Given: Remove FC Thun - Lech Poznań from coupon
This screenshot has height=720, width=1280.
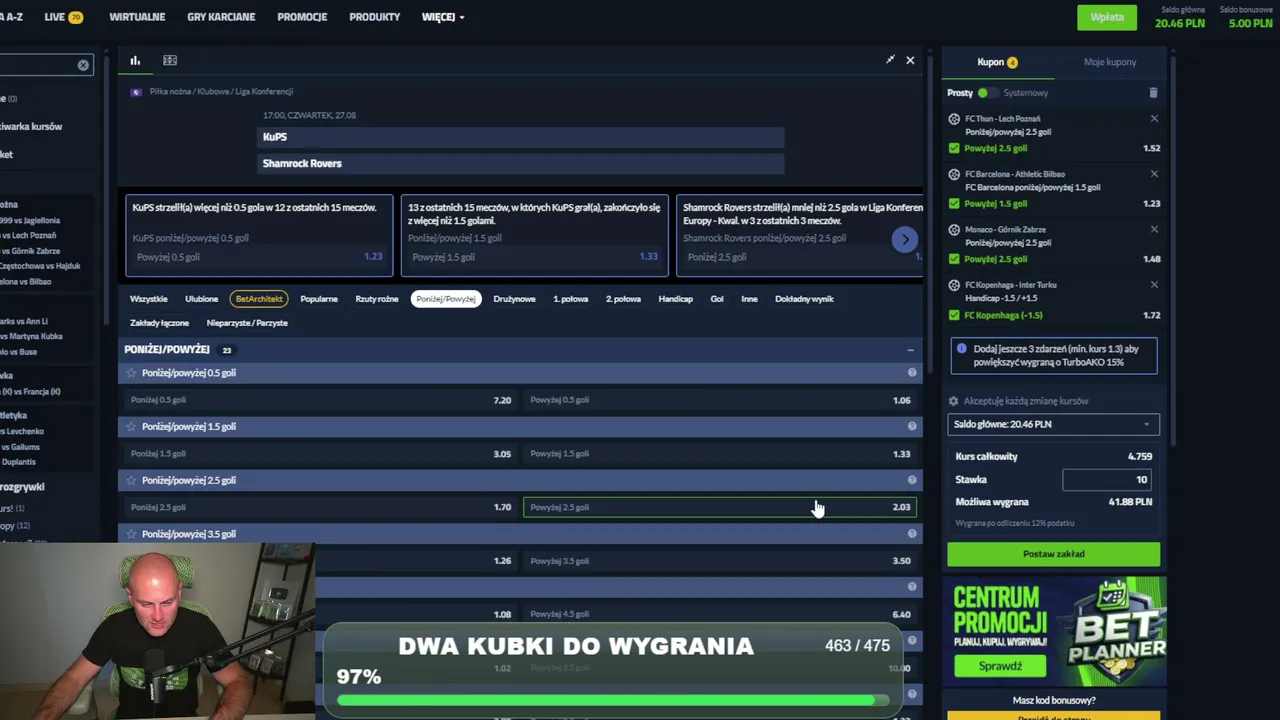Looking at the screenshot, I should pos(1154,119).
